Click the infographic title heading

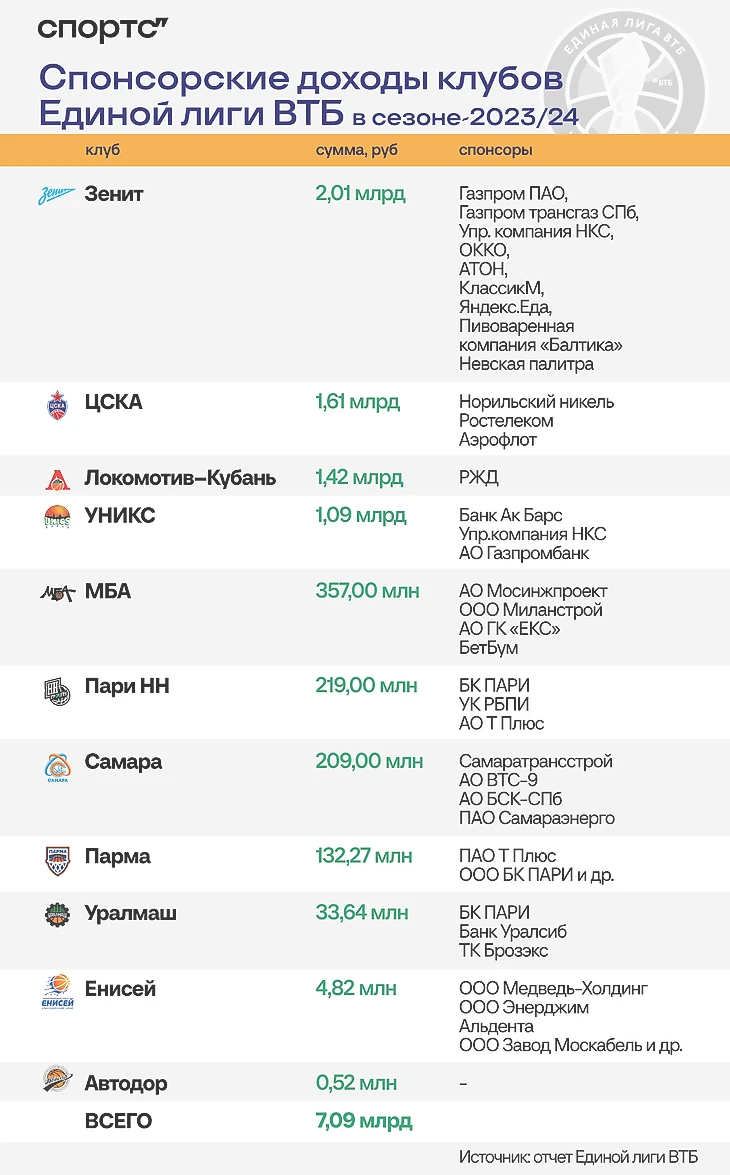[x=309, y=95]
